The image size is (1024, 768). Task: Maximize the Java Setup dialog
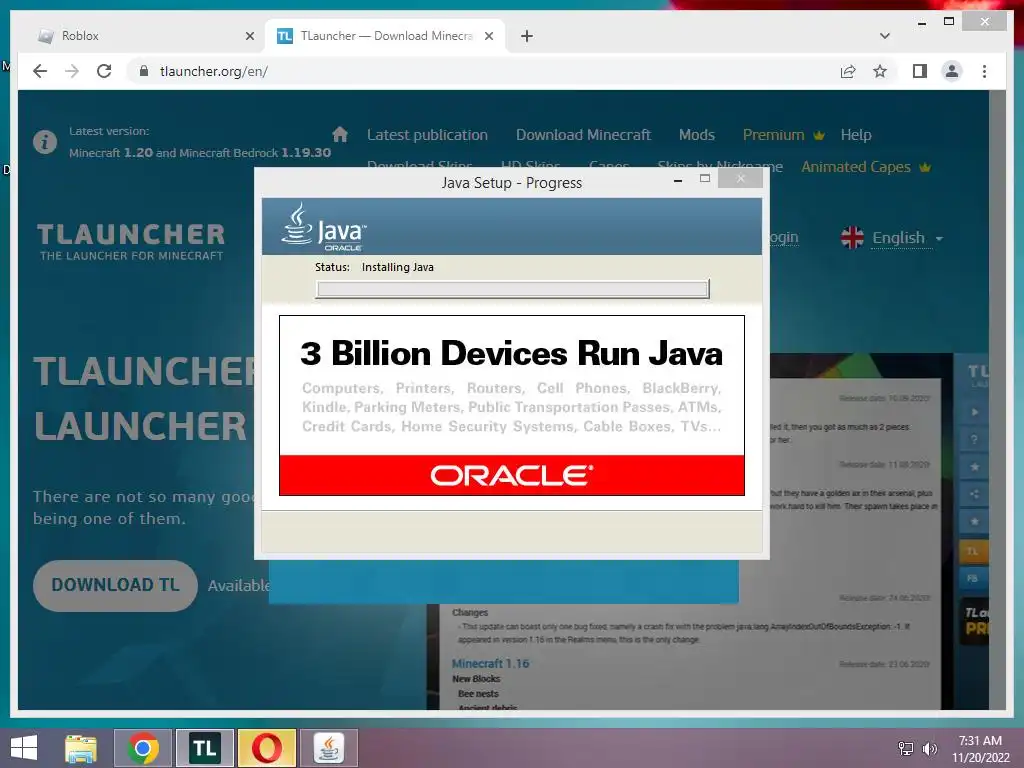coord(705,178)
